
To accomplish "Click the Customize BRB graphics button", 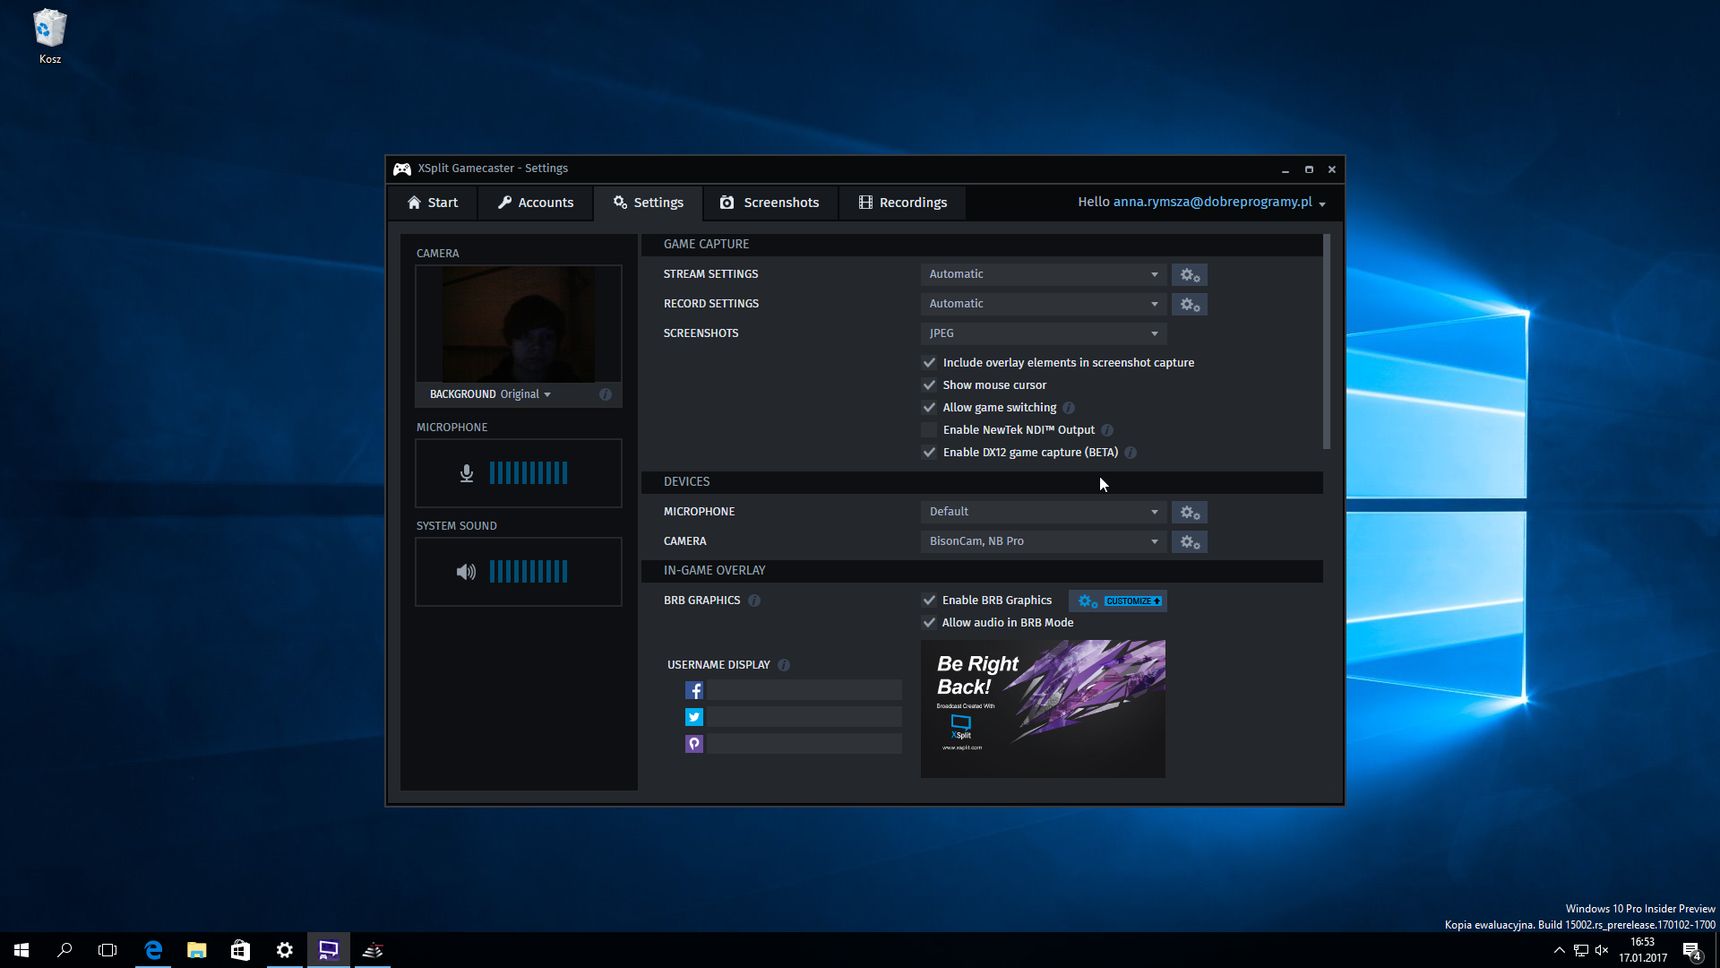I will [x=1118, y=601].
